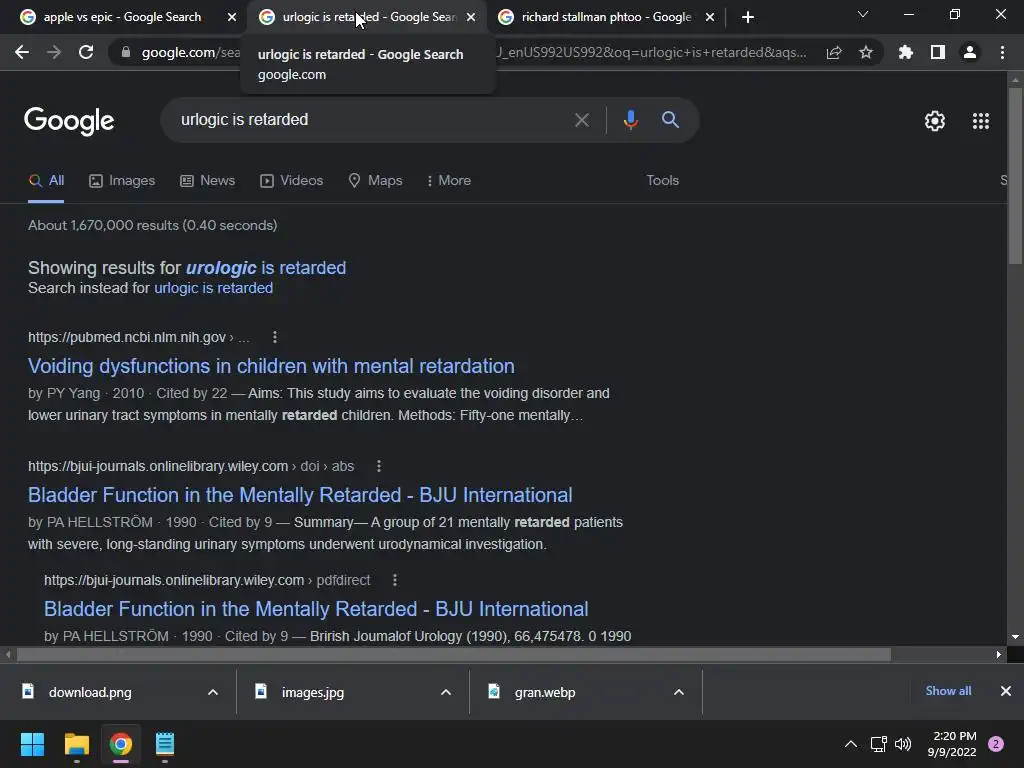Open Notepad from the taskbar

[165, 744]
